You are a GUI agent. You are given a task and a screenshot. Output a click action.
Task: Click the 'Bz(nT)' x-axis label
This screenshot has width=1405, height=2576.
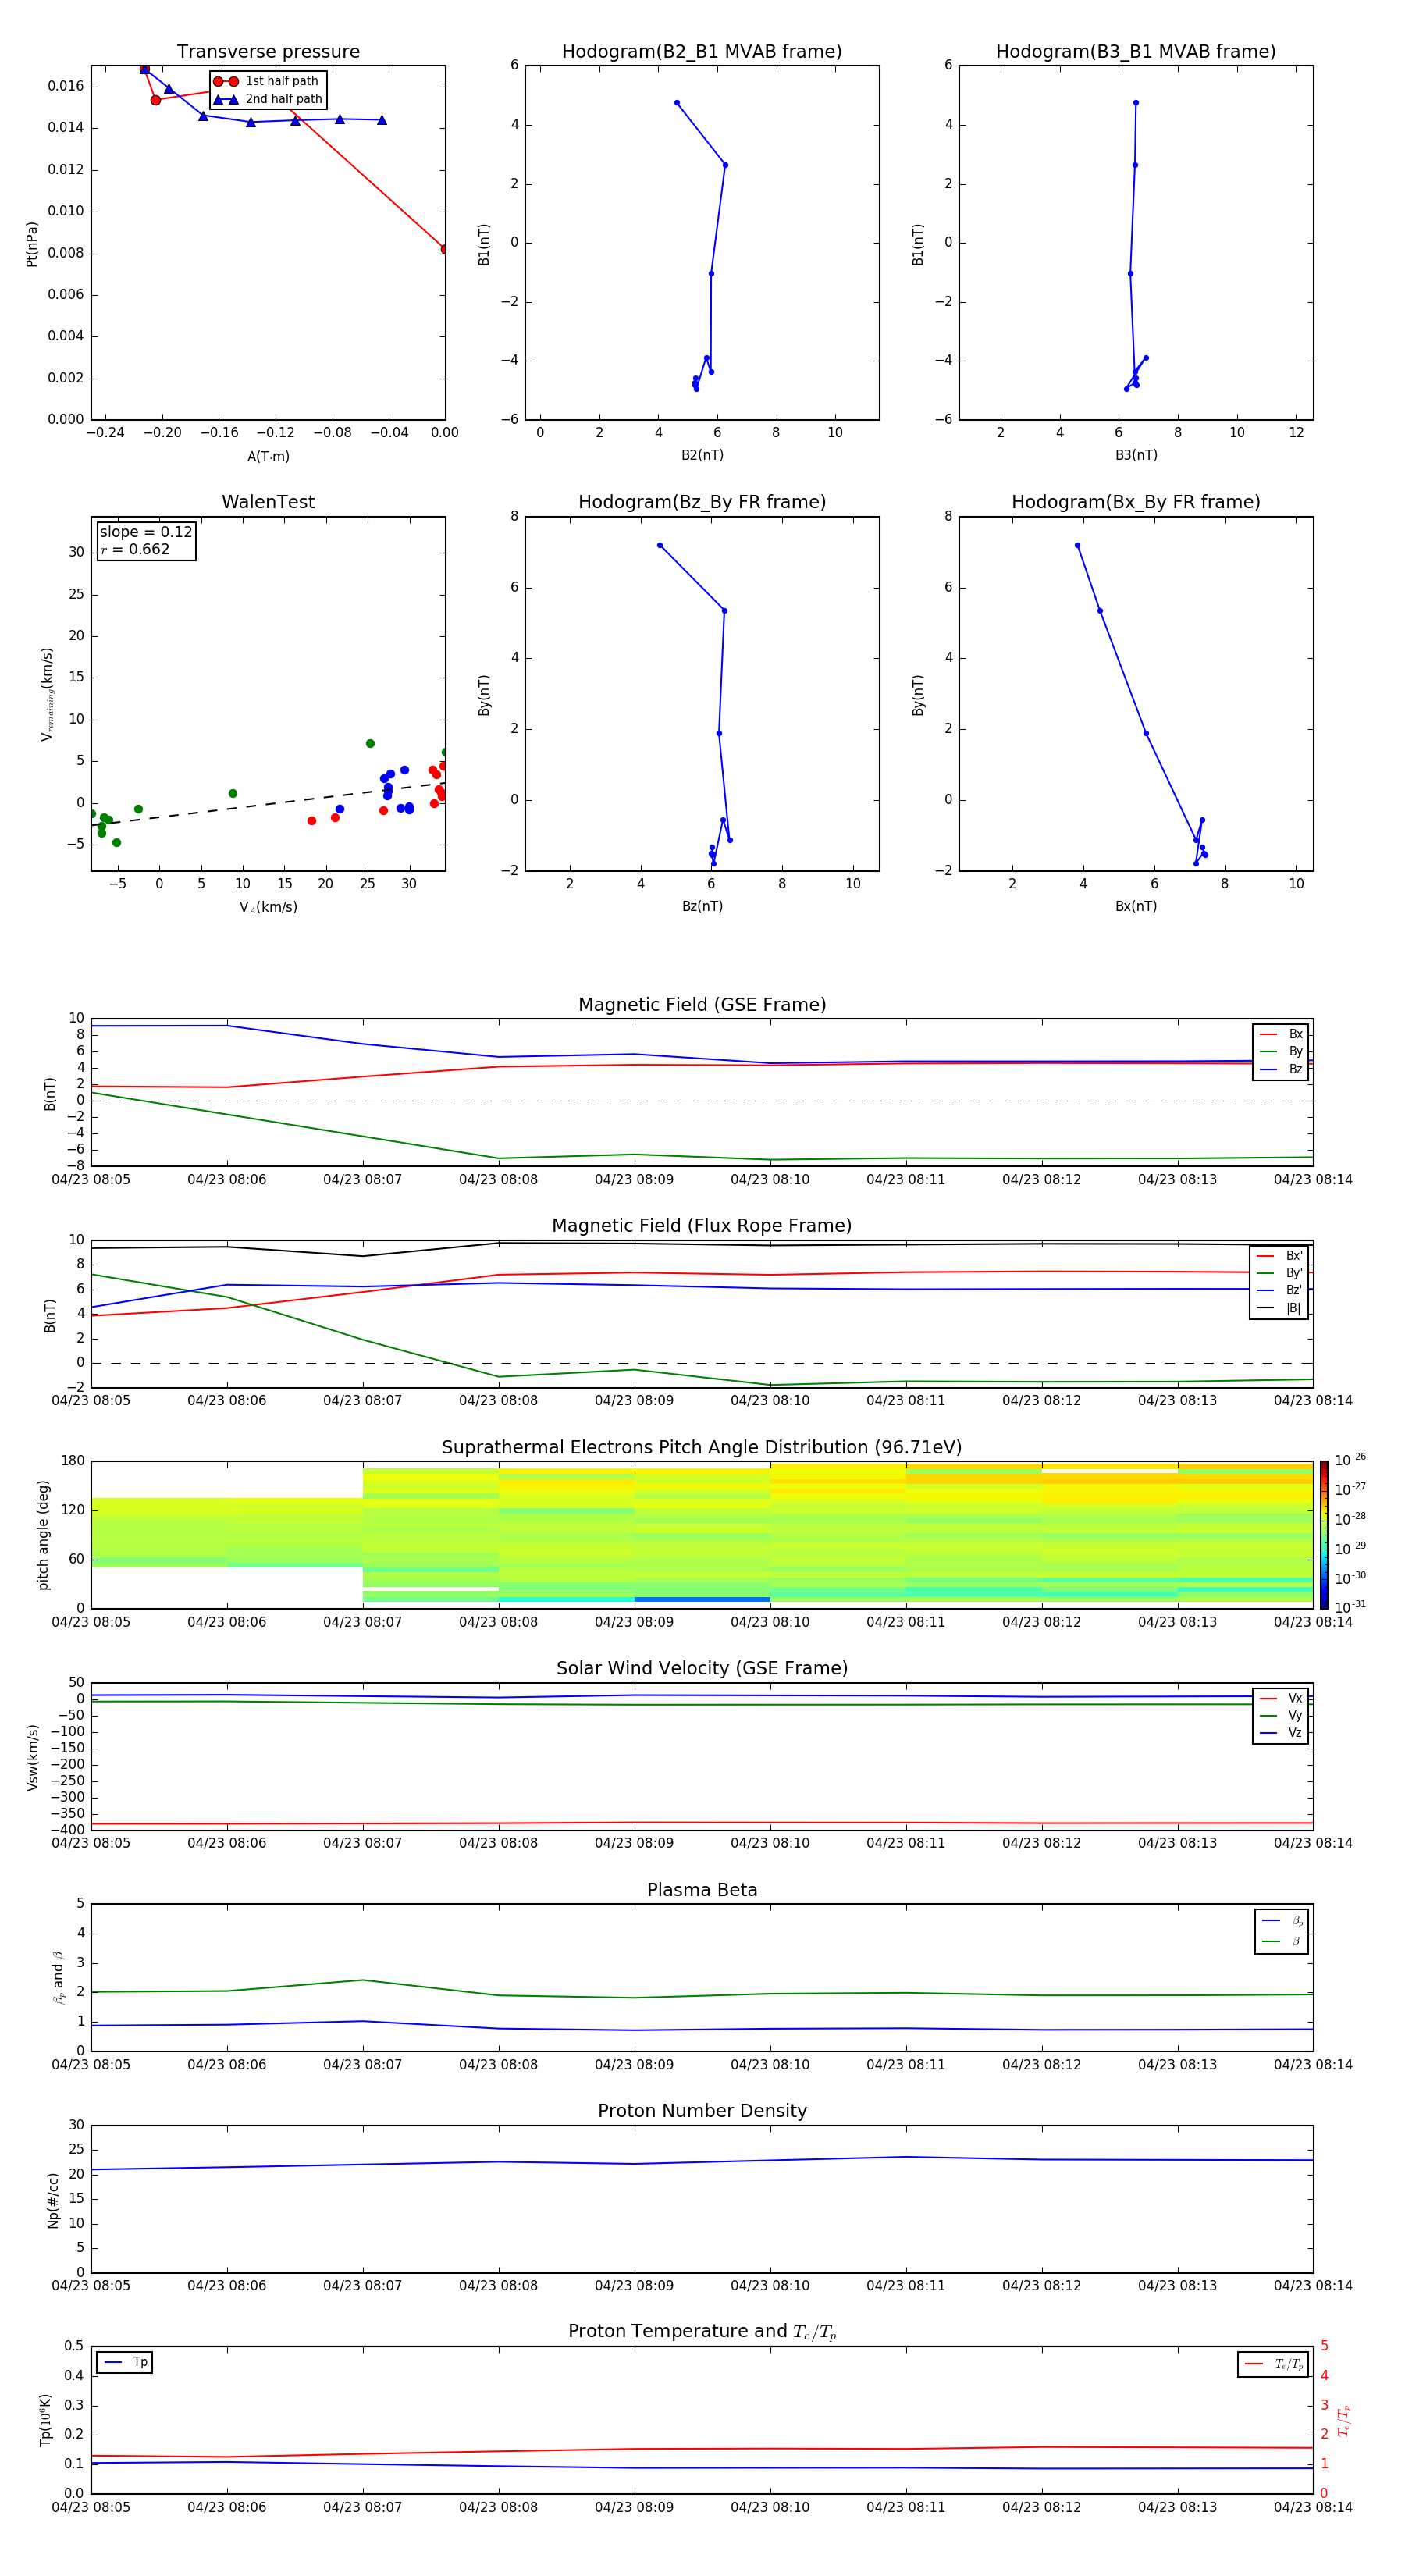coord(702,906)
